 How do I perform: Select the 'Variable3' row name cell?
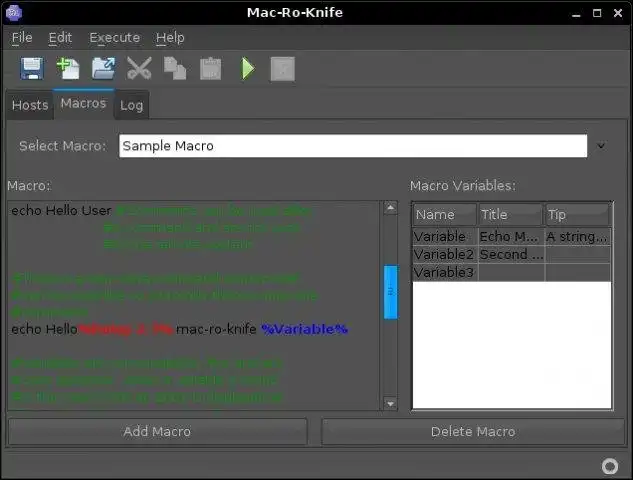pos(445,272)
